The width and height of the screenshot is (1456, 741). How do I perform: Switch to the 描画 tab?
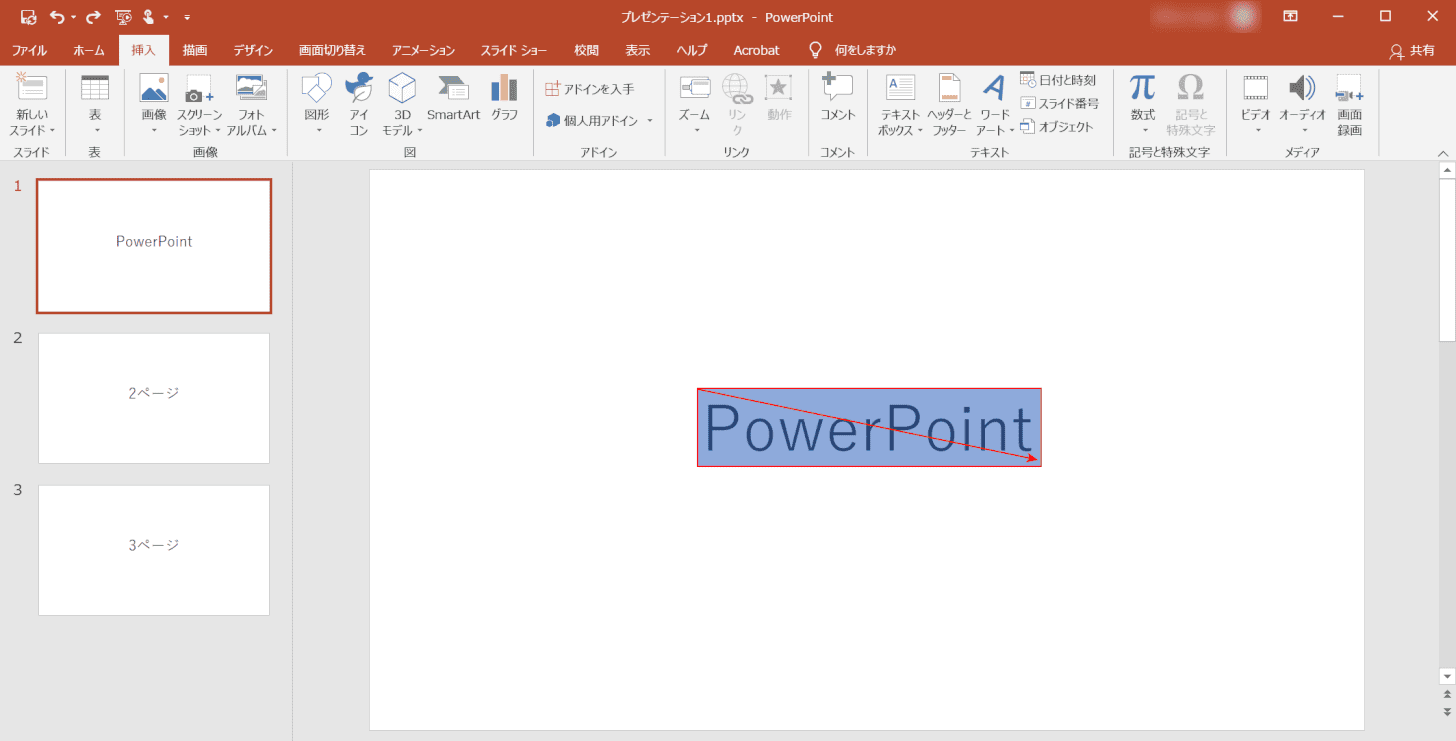(195, 50)
